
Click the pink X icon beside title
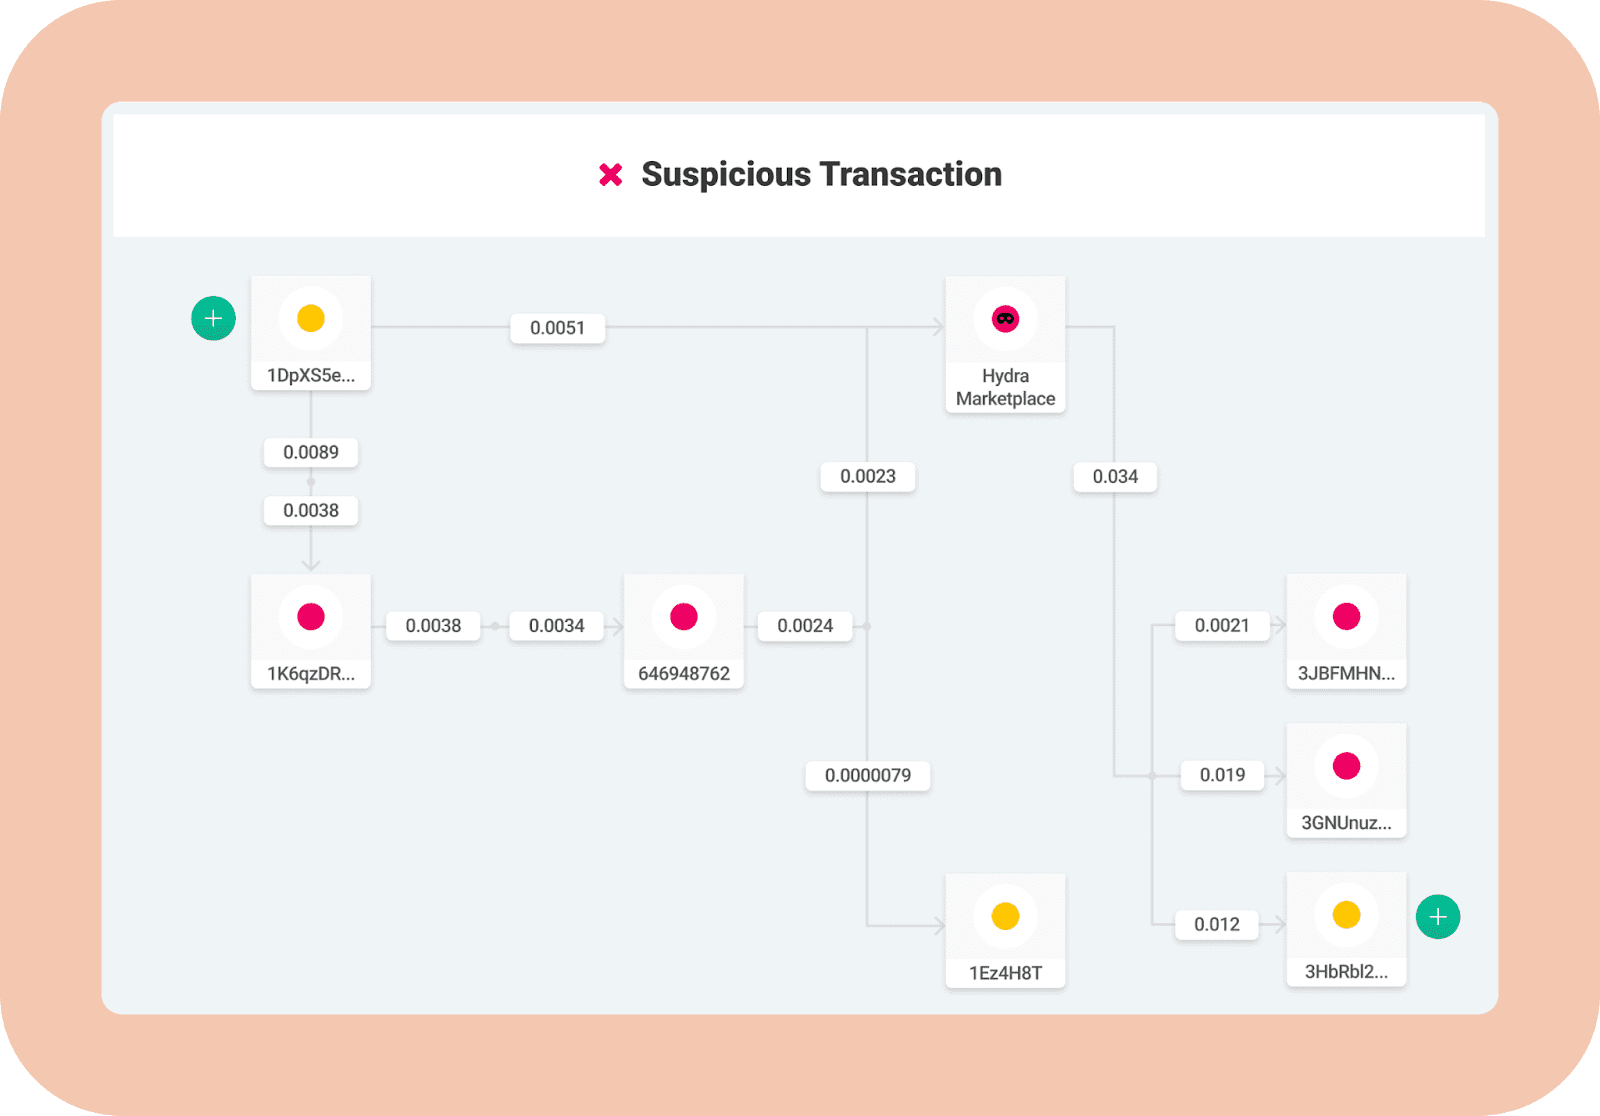610,175
